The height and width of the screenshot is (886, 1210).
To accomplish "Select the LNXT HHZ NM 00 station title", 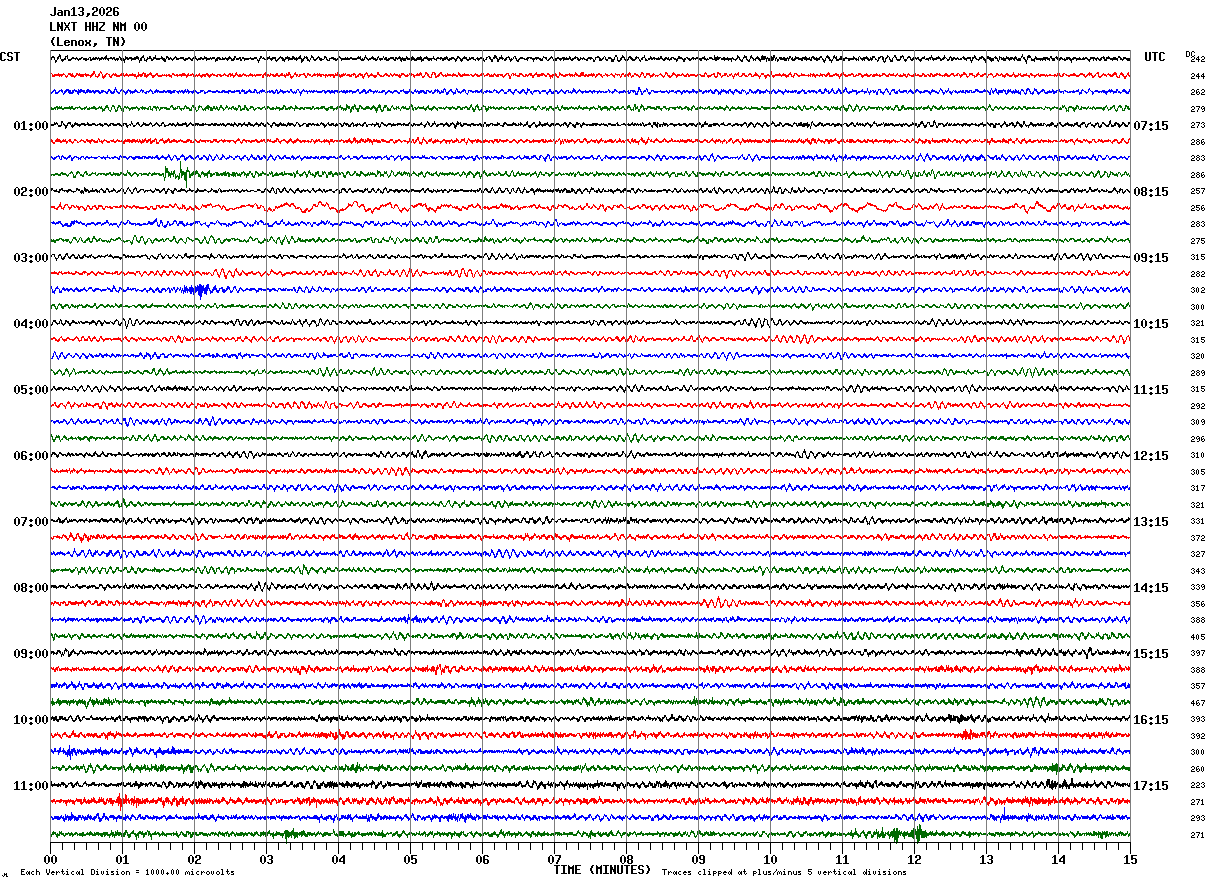I will (x=98, y=27).
